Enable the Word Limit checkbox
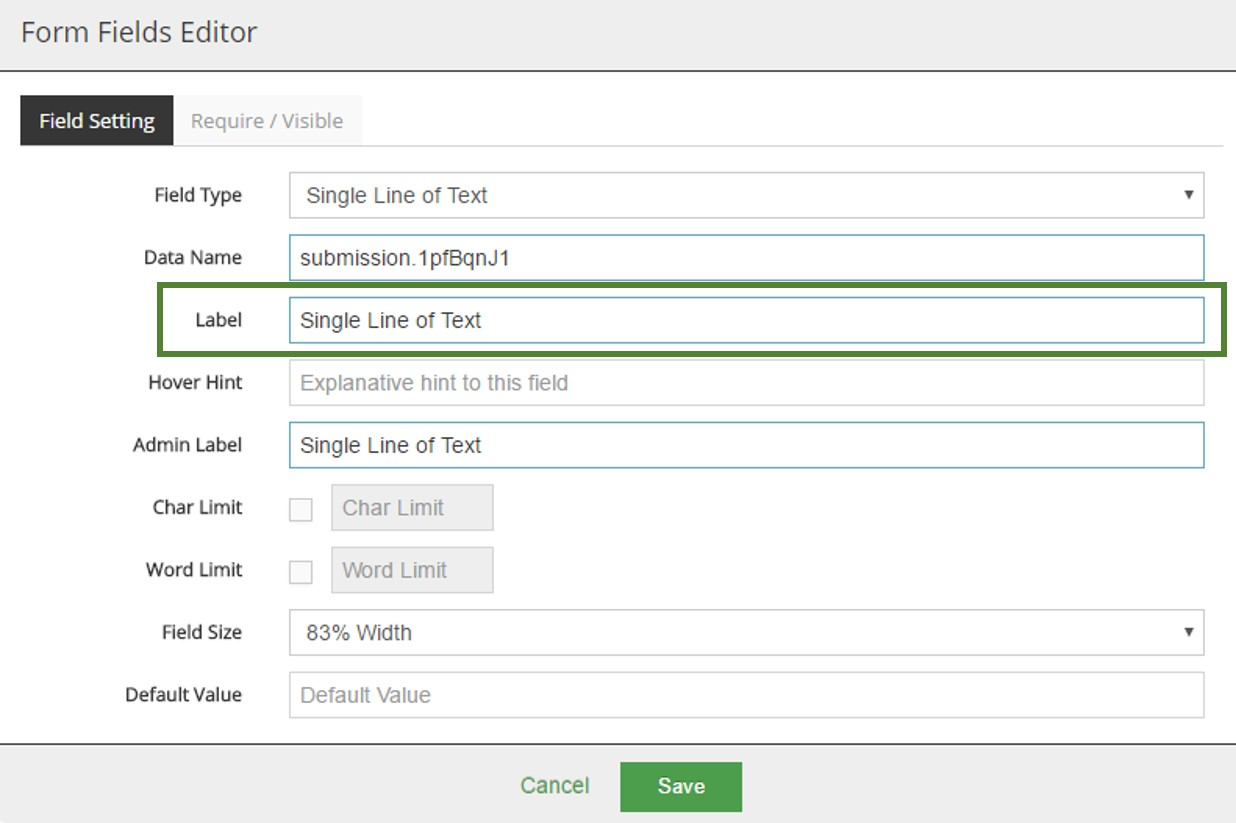The image size is (1236, 823). (301, 572)
